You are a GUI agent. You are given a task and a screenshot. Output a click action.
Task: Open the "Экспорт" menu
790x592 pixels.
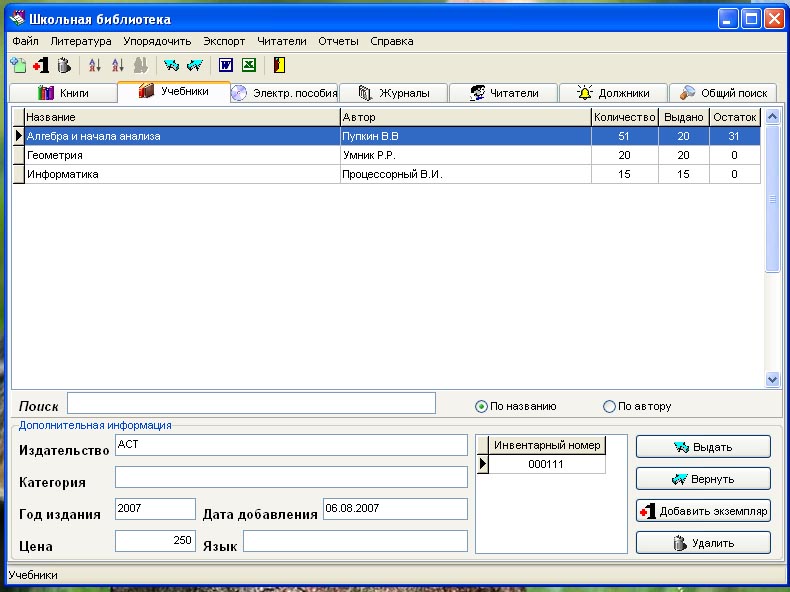tap(223, 41)
